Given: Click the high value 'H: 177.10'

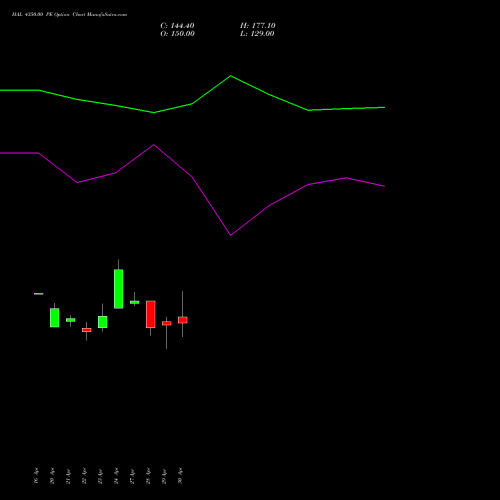Looking at the screenshot, I should (x=258, y=26).
